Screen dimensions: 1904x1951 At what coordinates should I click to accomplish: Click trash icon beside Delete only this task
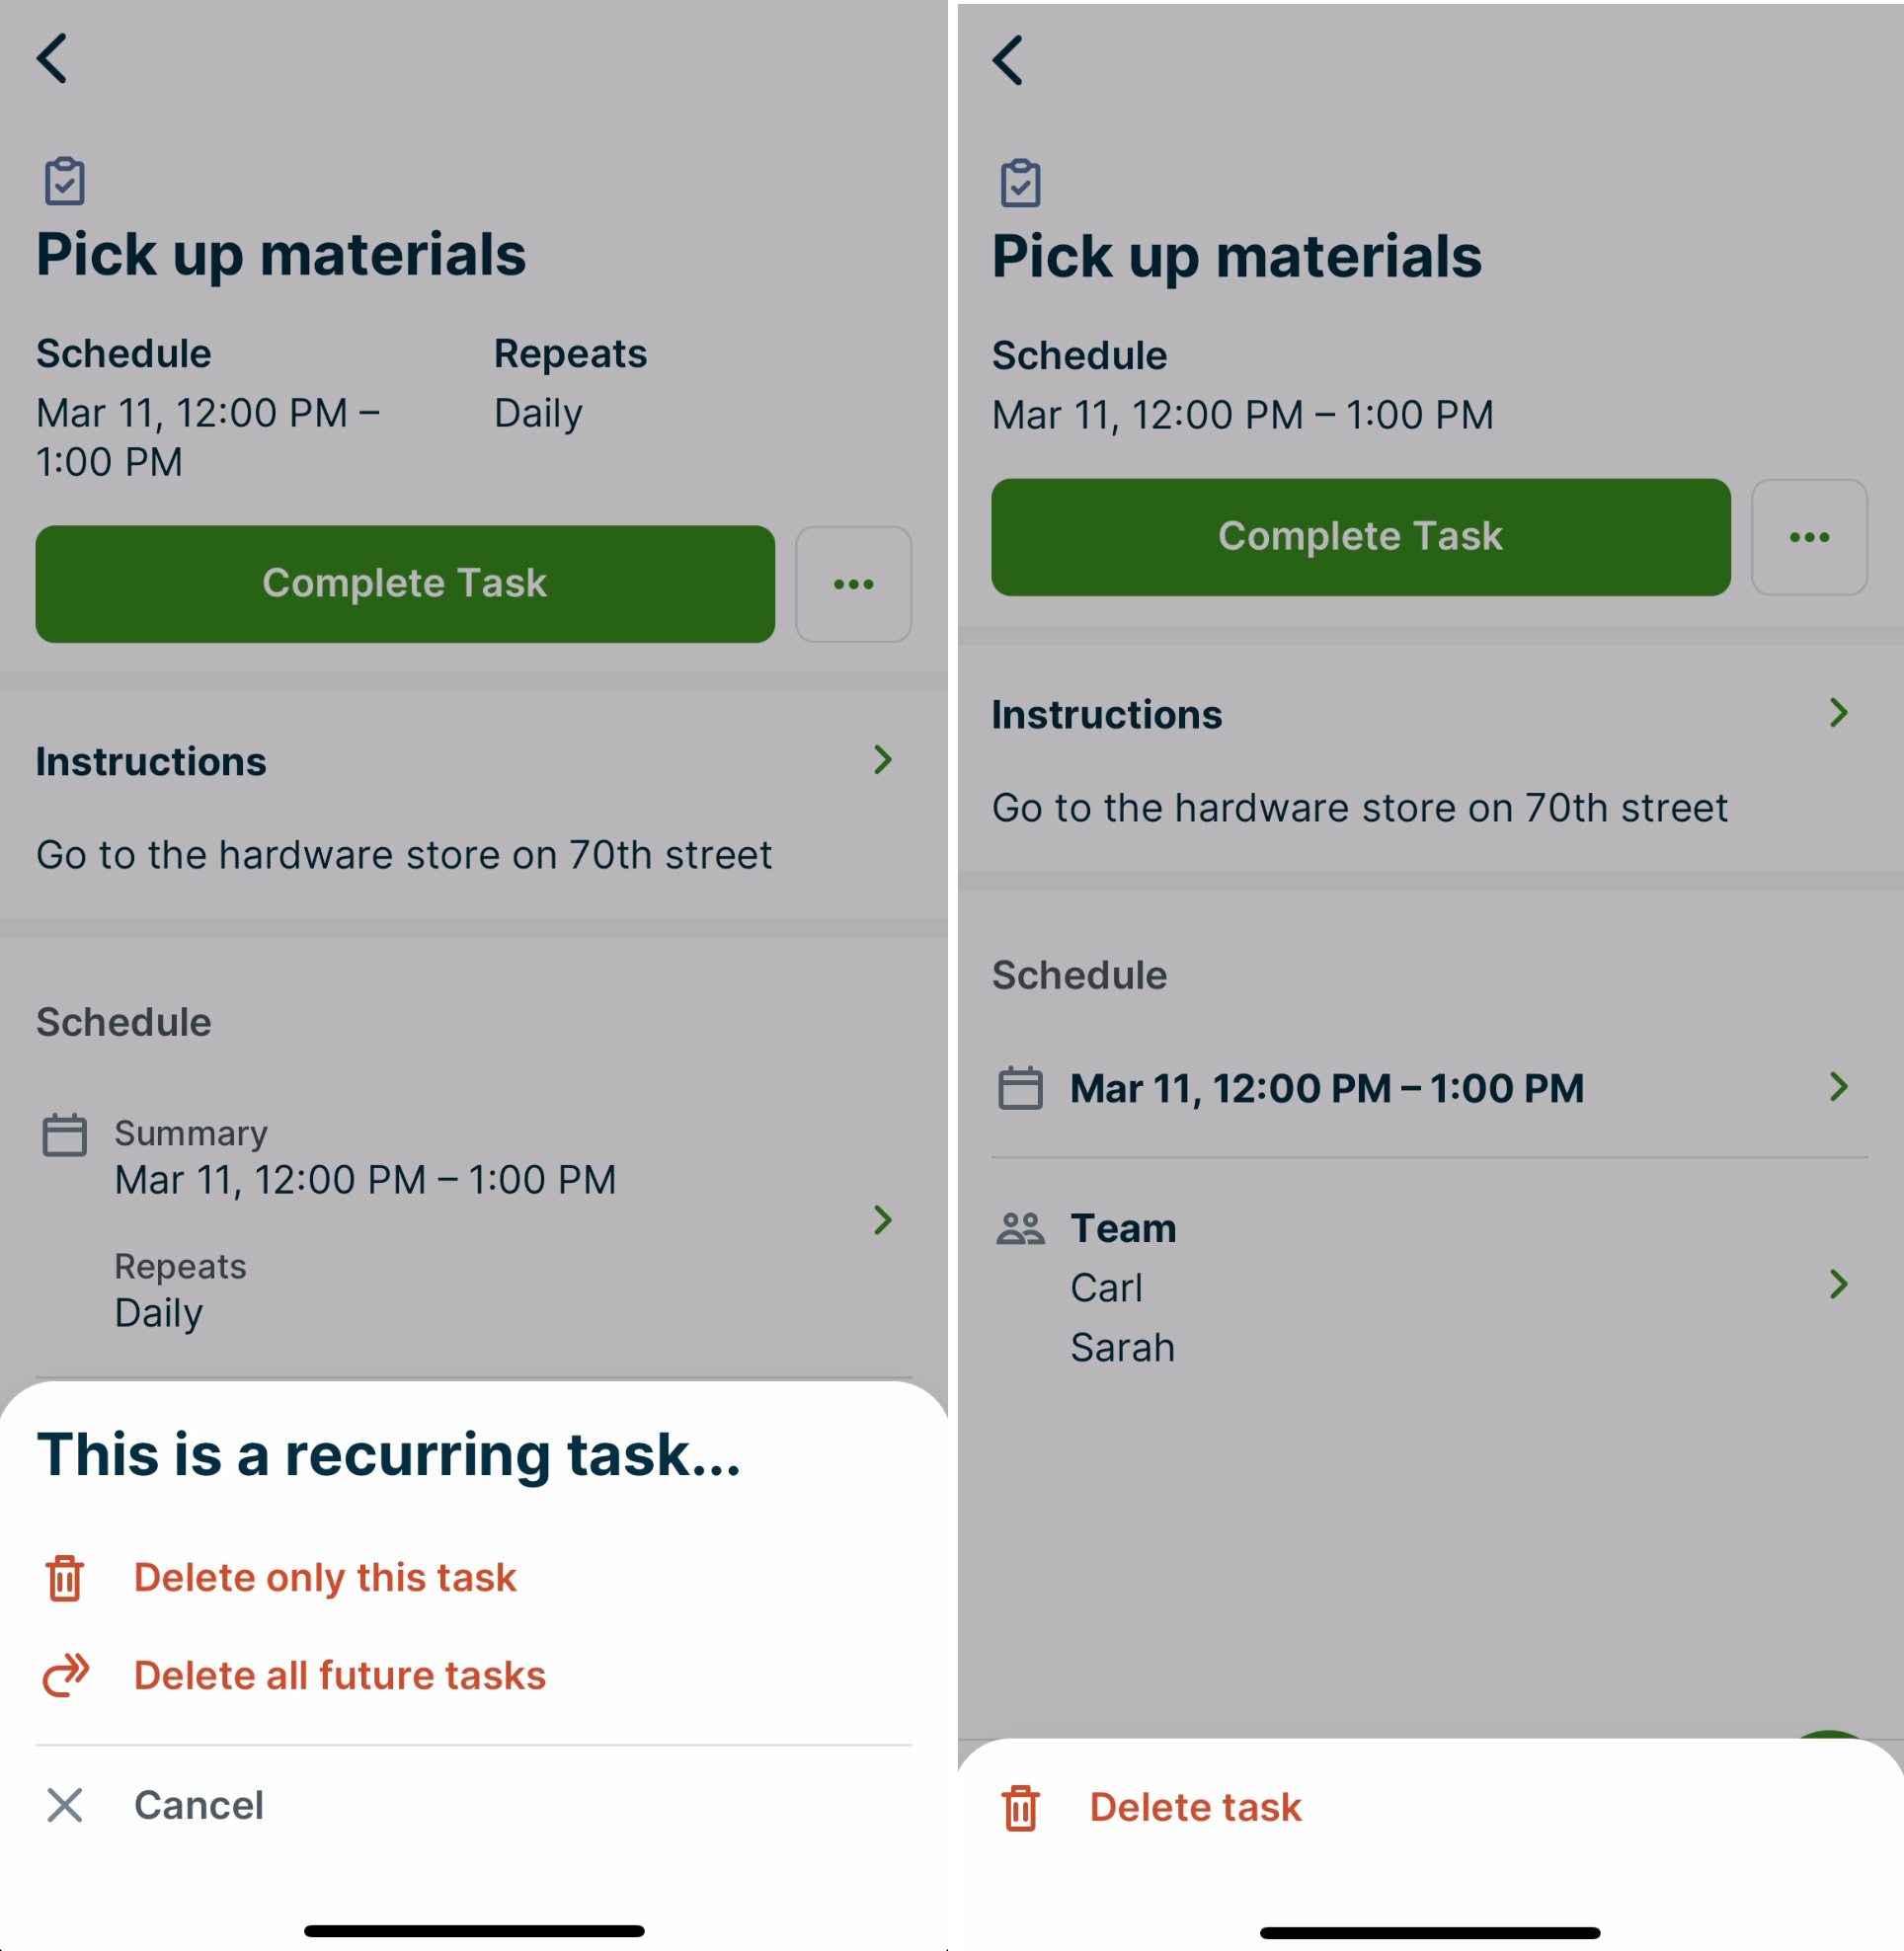(65, 1578)
